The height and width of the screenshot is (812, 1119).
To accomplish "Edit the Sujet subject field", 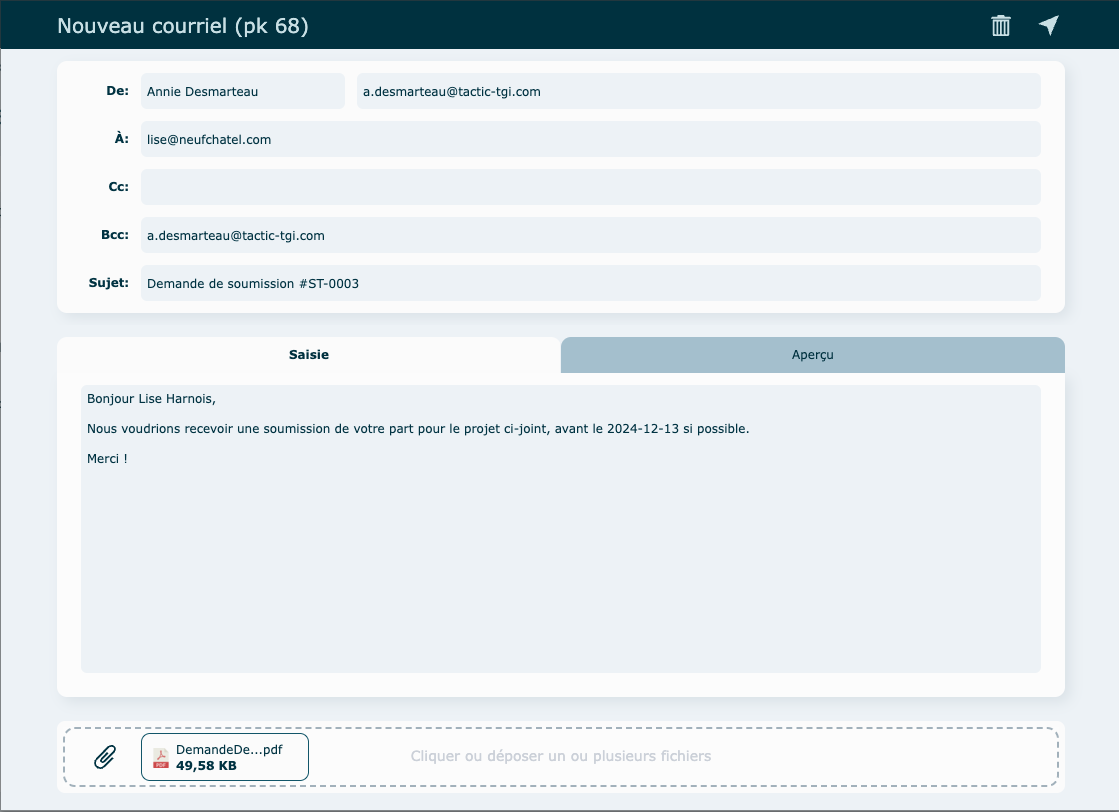I will (590, 283).
